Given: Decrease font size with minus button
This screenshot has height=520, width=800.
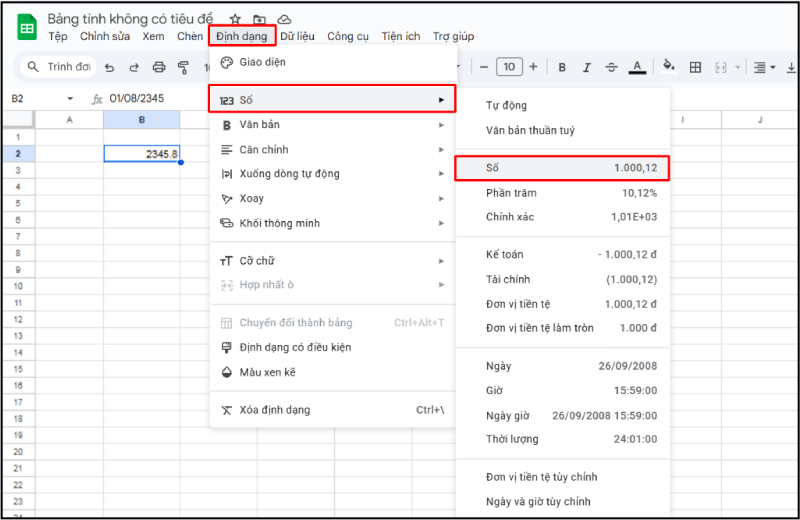Looking at the screenshot, I should (484, 67).
